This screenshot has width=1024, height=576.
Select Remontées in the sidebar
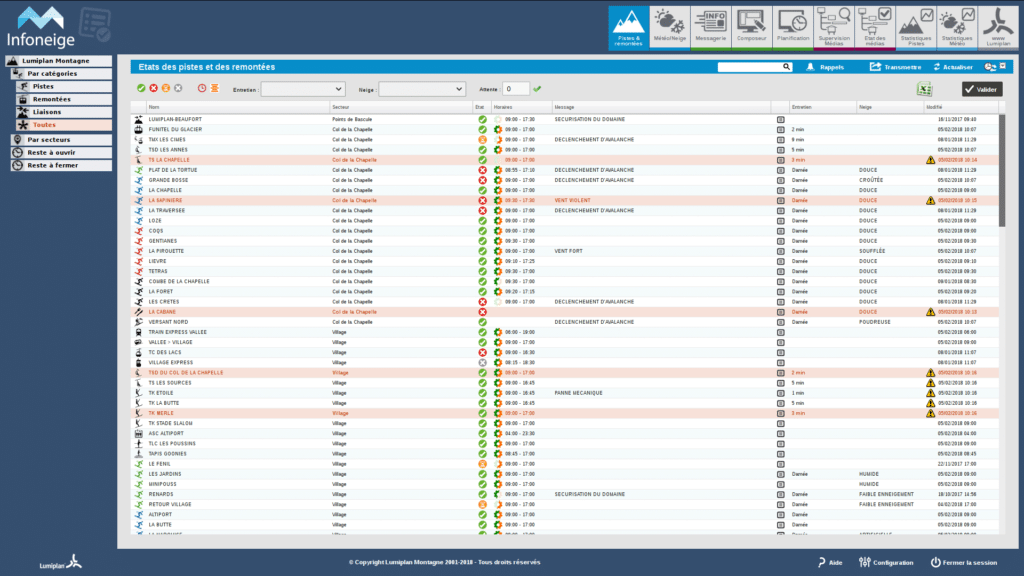(x=64, y=99)
